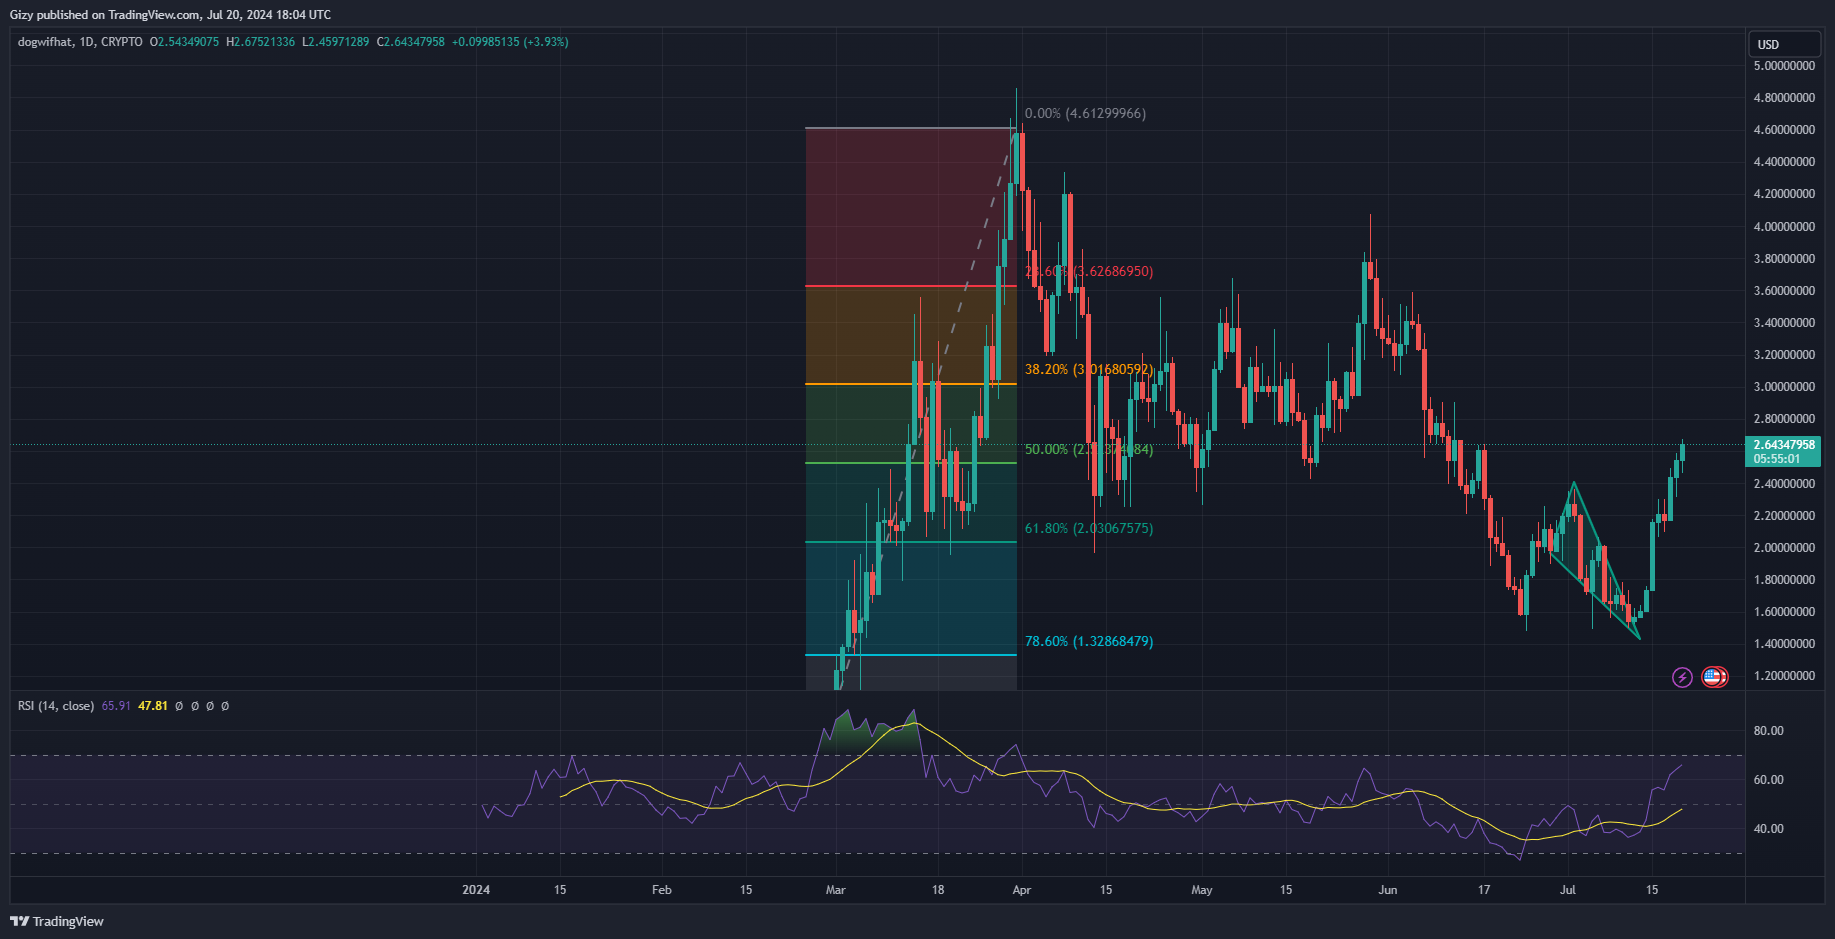
Task: Click the high value H2.67521336
Action: click(x=261, y=42)
